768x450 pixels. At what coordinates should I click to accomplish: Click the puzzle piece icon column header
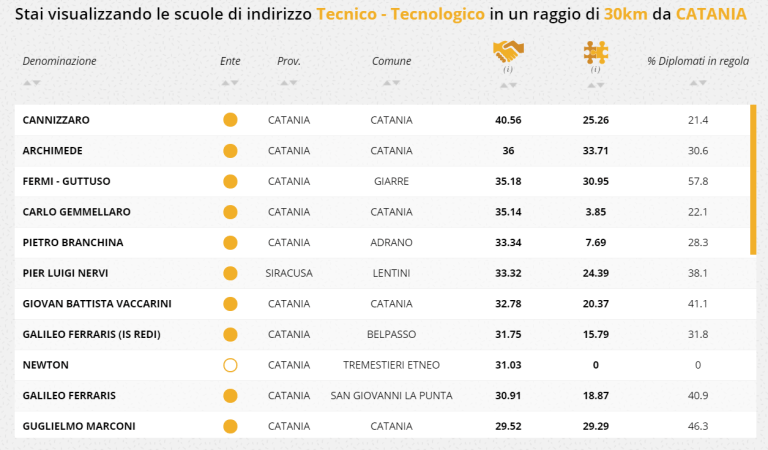point(596,52)
